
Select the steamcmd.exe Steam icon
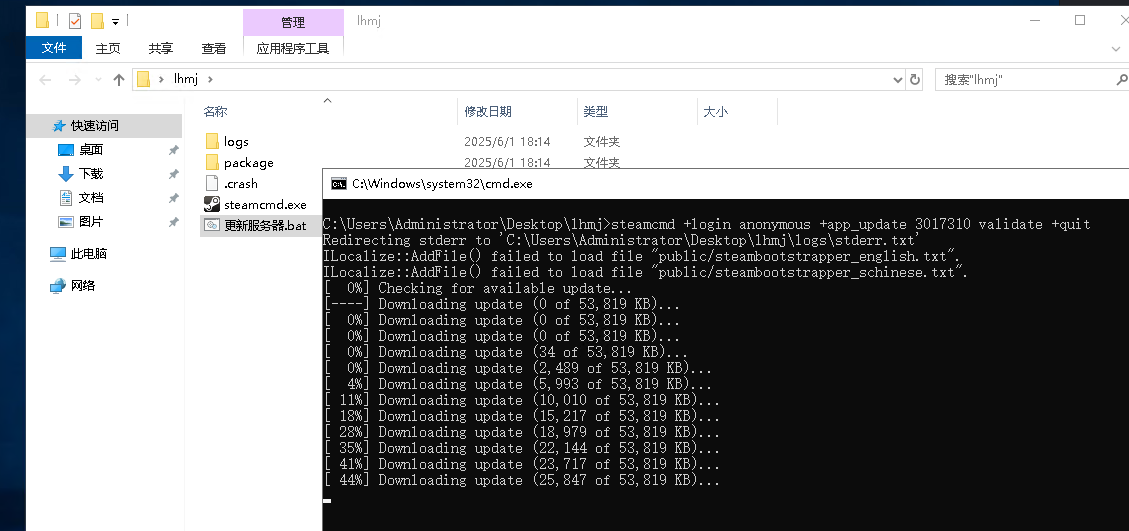click(212, 204)
